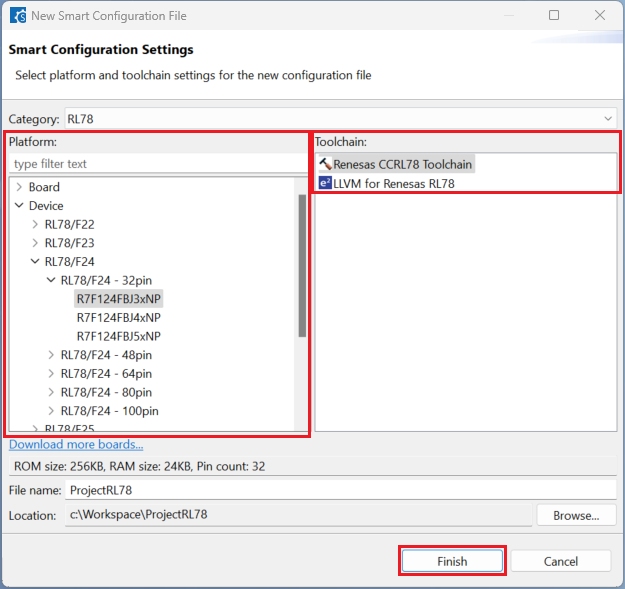The image size is (625, 589).
Task: Select the Board tree item label
Action: [44, 187]
